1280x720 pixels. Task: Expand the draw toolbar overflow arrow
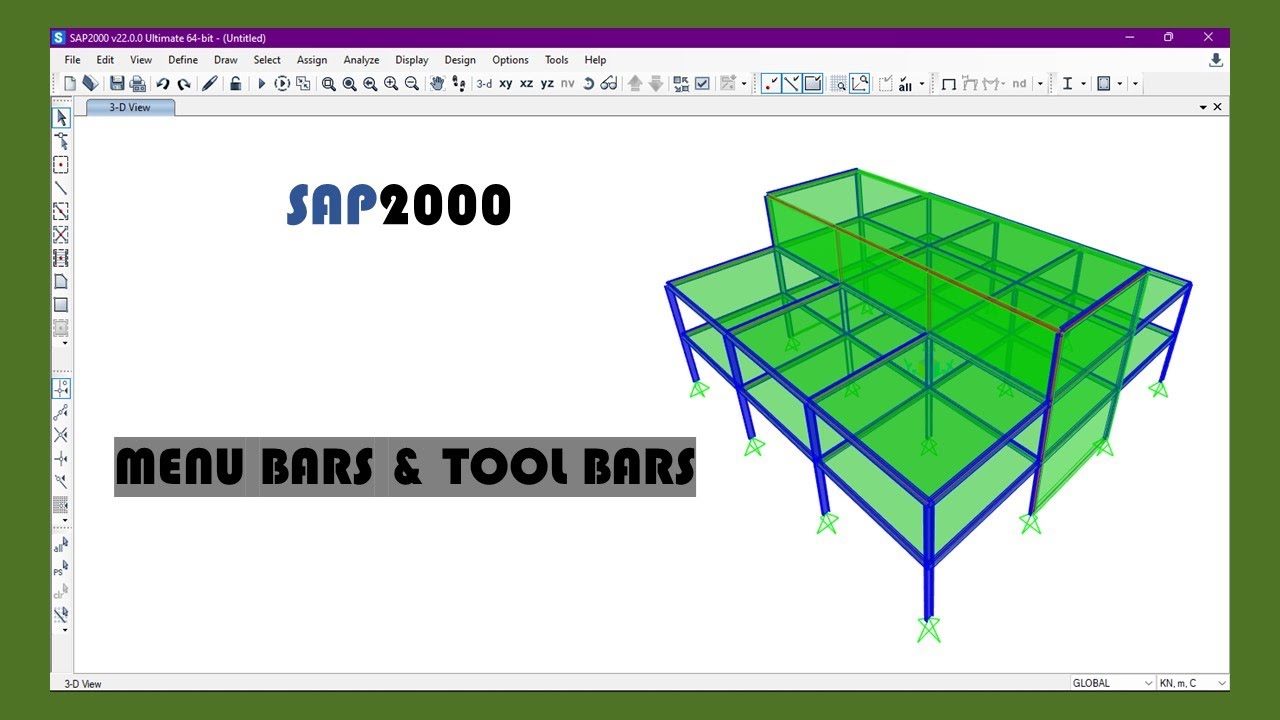(x=65, y=343)
